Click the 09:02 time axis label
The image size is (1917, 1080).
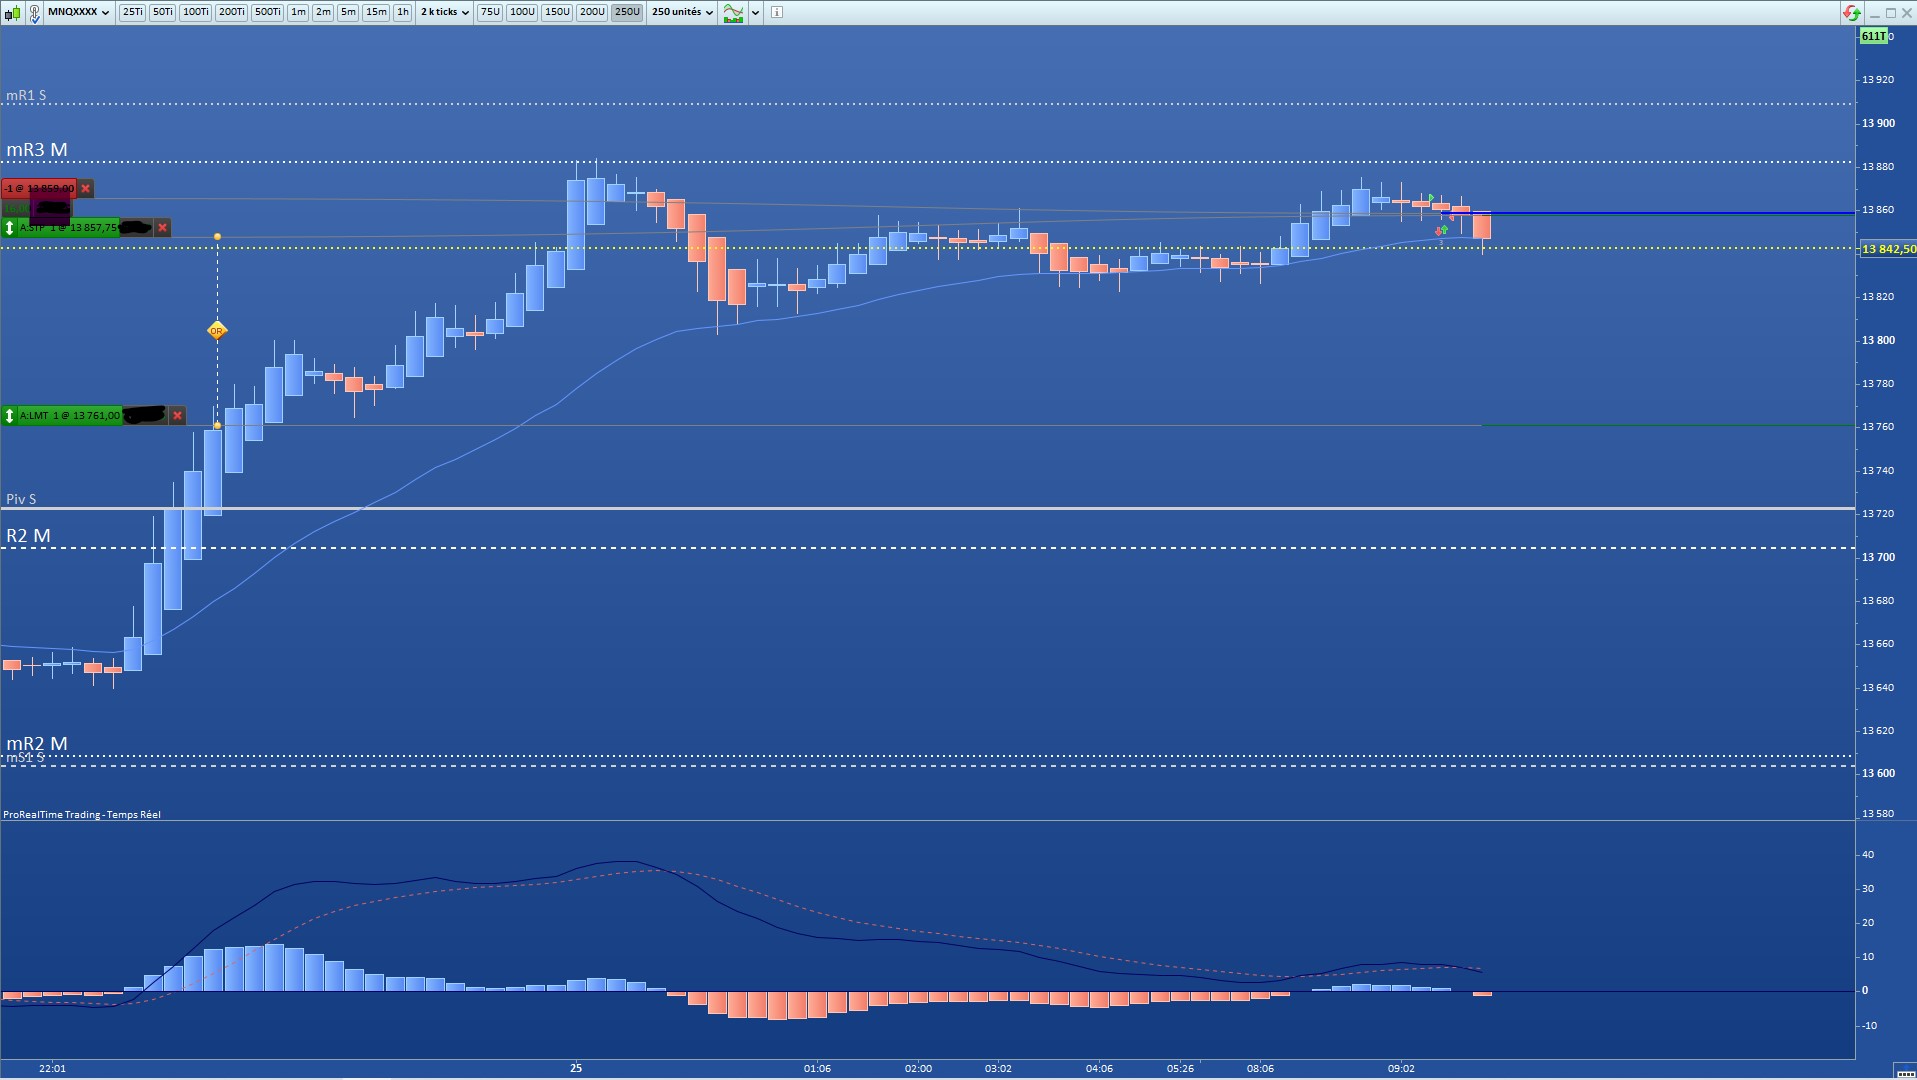pos(1401,1068)
